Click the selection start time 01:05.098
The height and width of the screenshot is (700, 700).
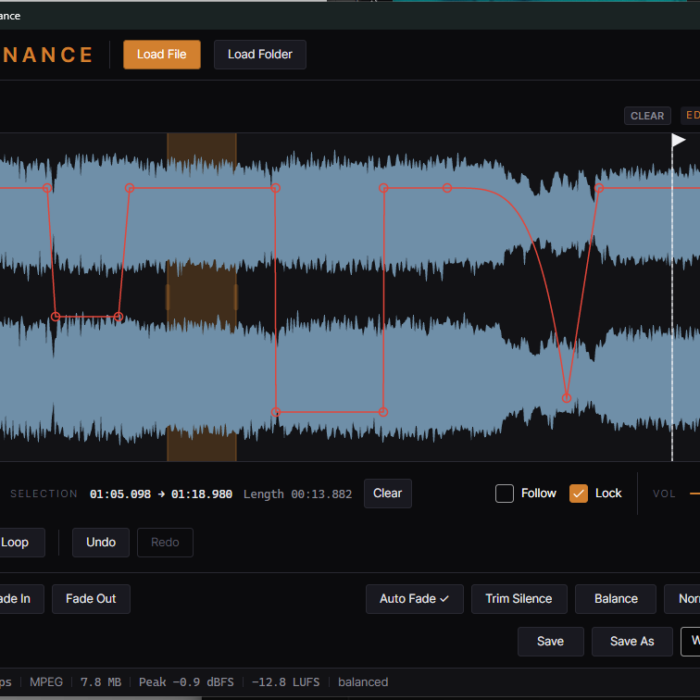pos(120,494)
